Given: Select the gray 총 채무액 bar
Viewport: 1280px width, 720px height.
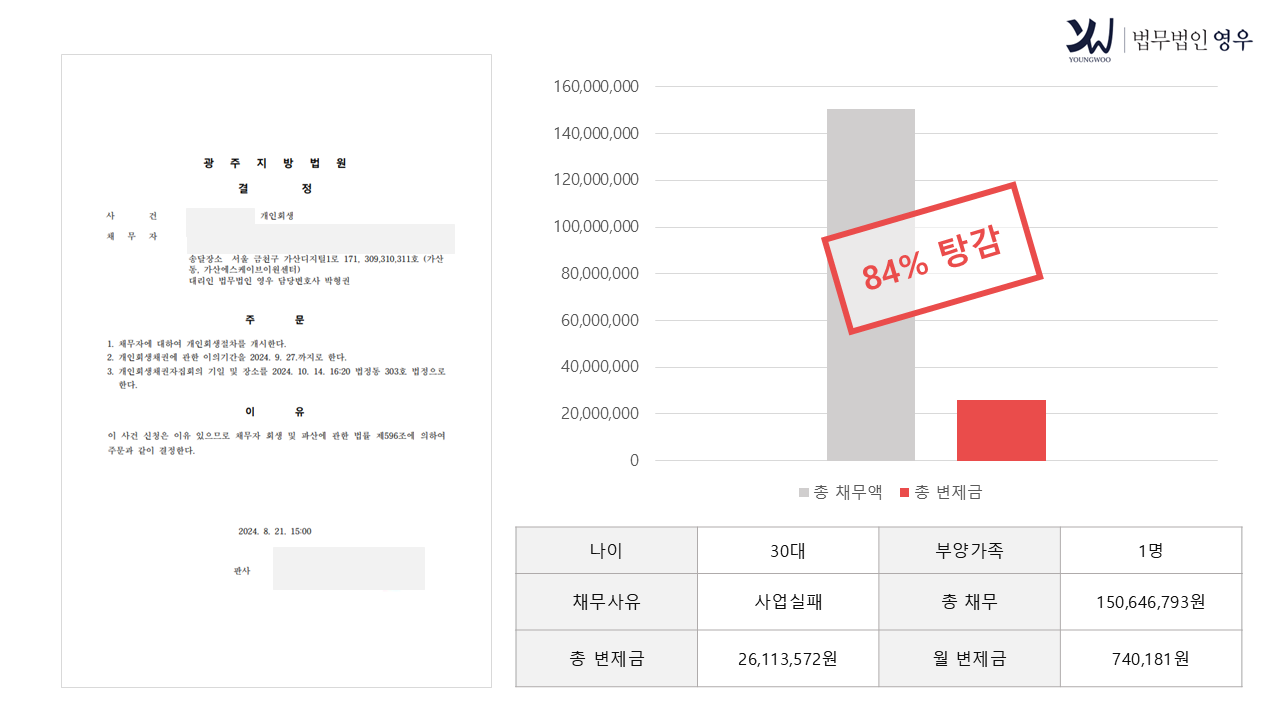Looking at the screenshot, I should click(870, 285).
